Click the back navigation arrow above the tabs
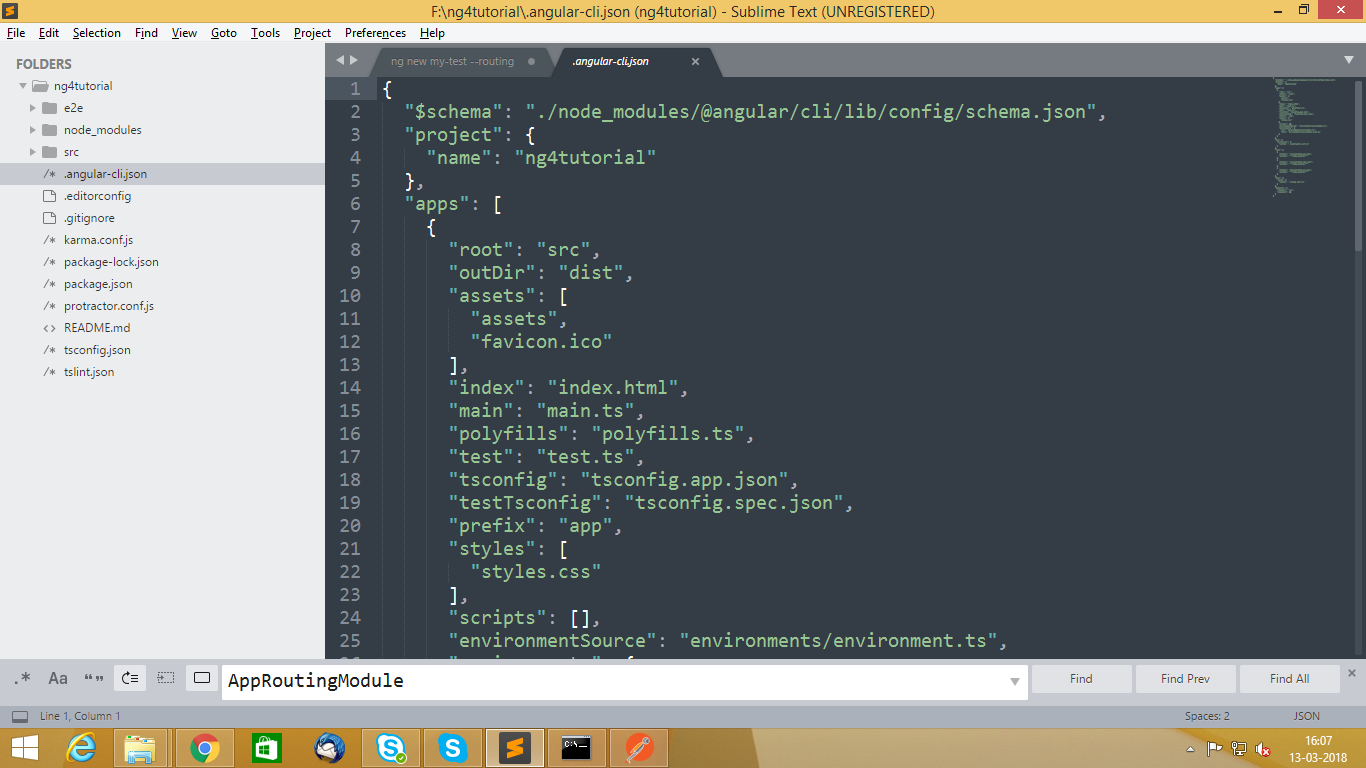Viewport: 1366px width, 768px height. click(340, 60)
